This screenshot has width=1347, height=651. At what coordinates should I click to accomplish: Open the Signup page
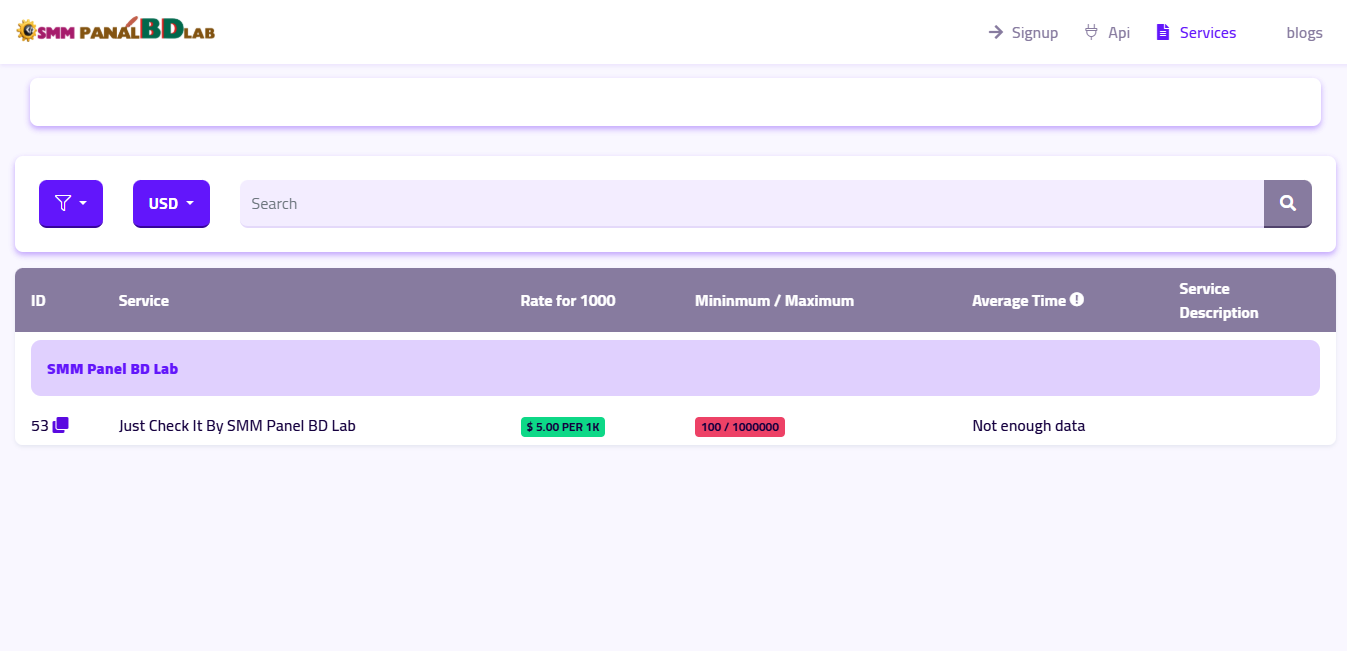point(1023,33)
